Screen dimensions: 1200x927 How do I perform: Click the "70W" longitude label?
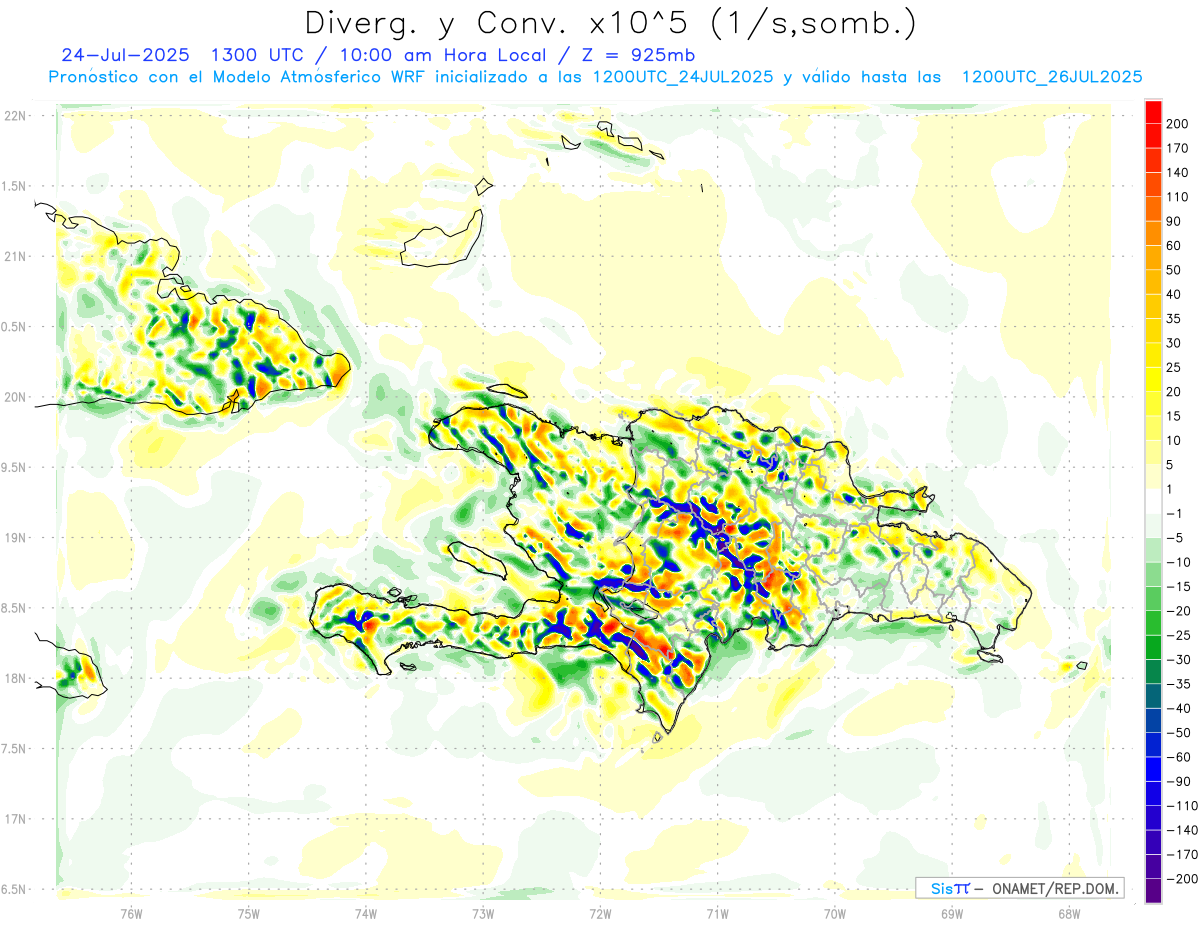835,913
